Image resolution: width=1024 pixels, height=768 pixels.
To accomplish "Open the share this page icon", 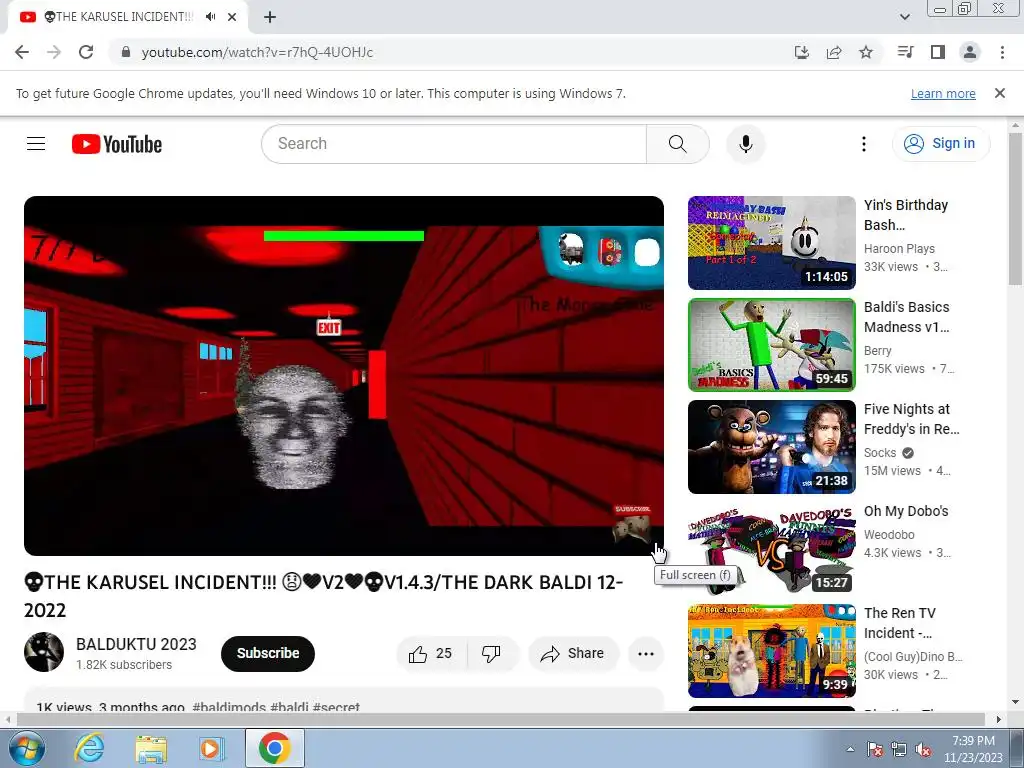I will (834, 52).
